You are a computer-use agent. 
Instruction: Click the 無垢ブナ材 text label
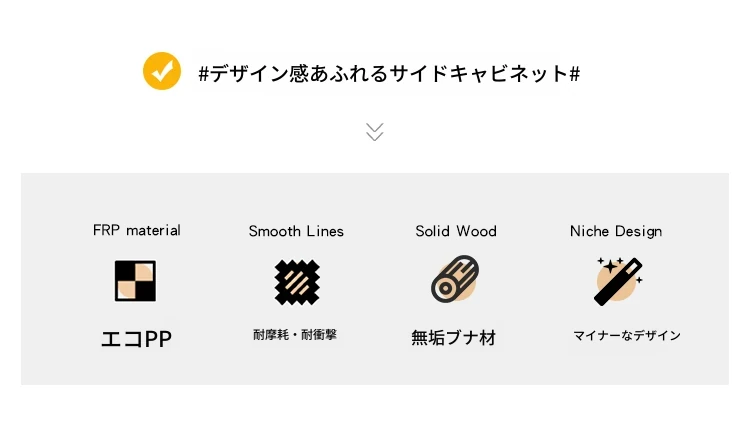tap(454, 338)
